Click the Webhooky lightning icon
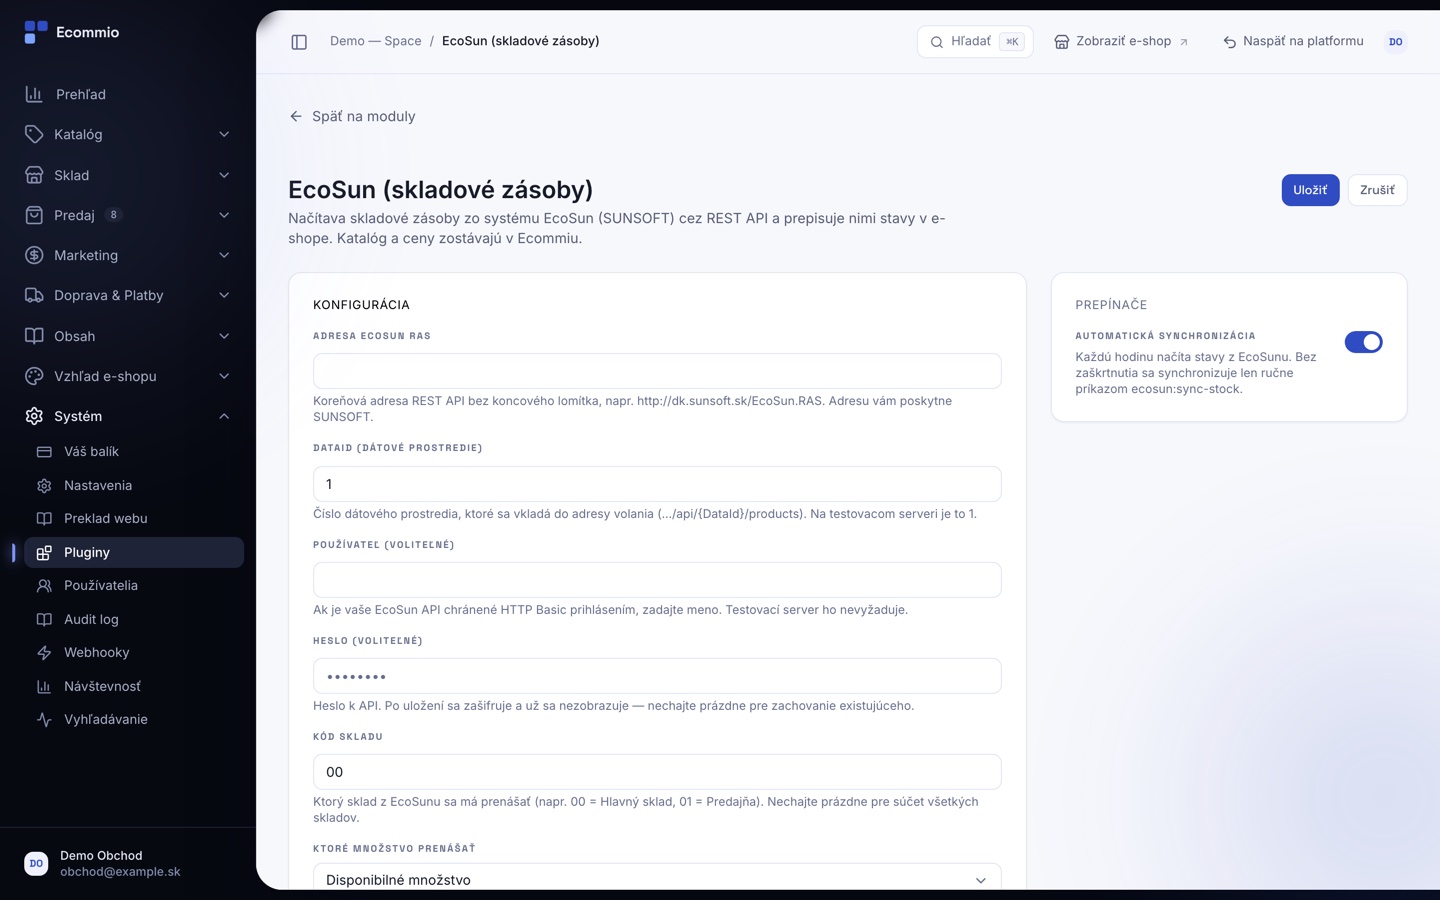1440x900 pixels. [x=44, y=653]
